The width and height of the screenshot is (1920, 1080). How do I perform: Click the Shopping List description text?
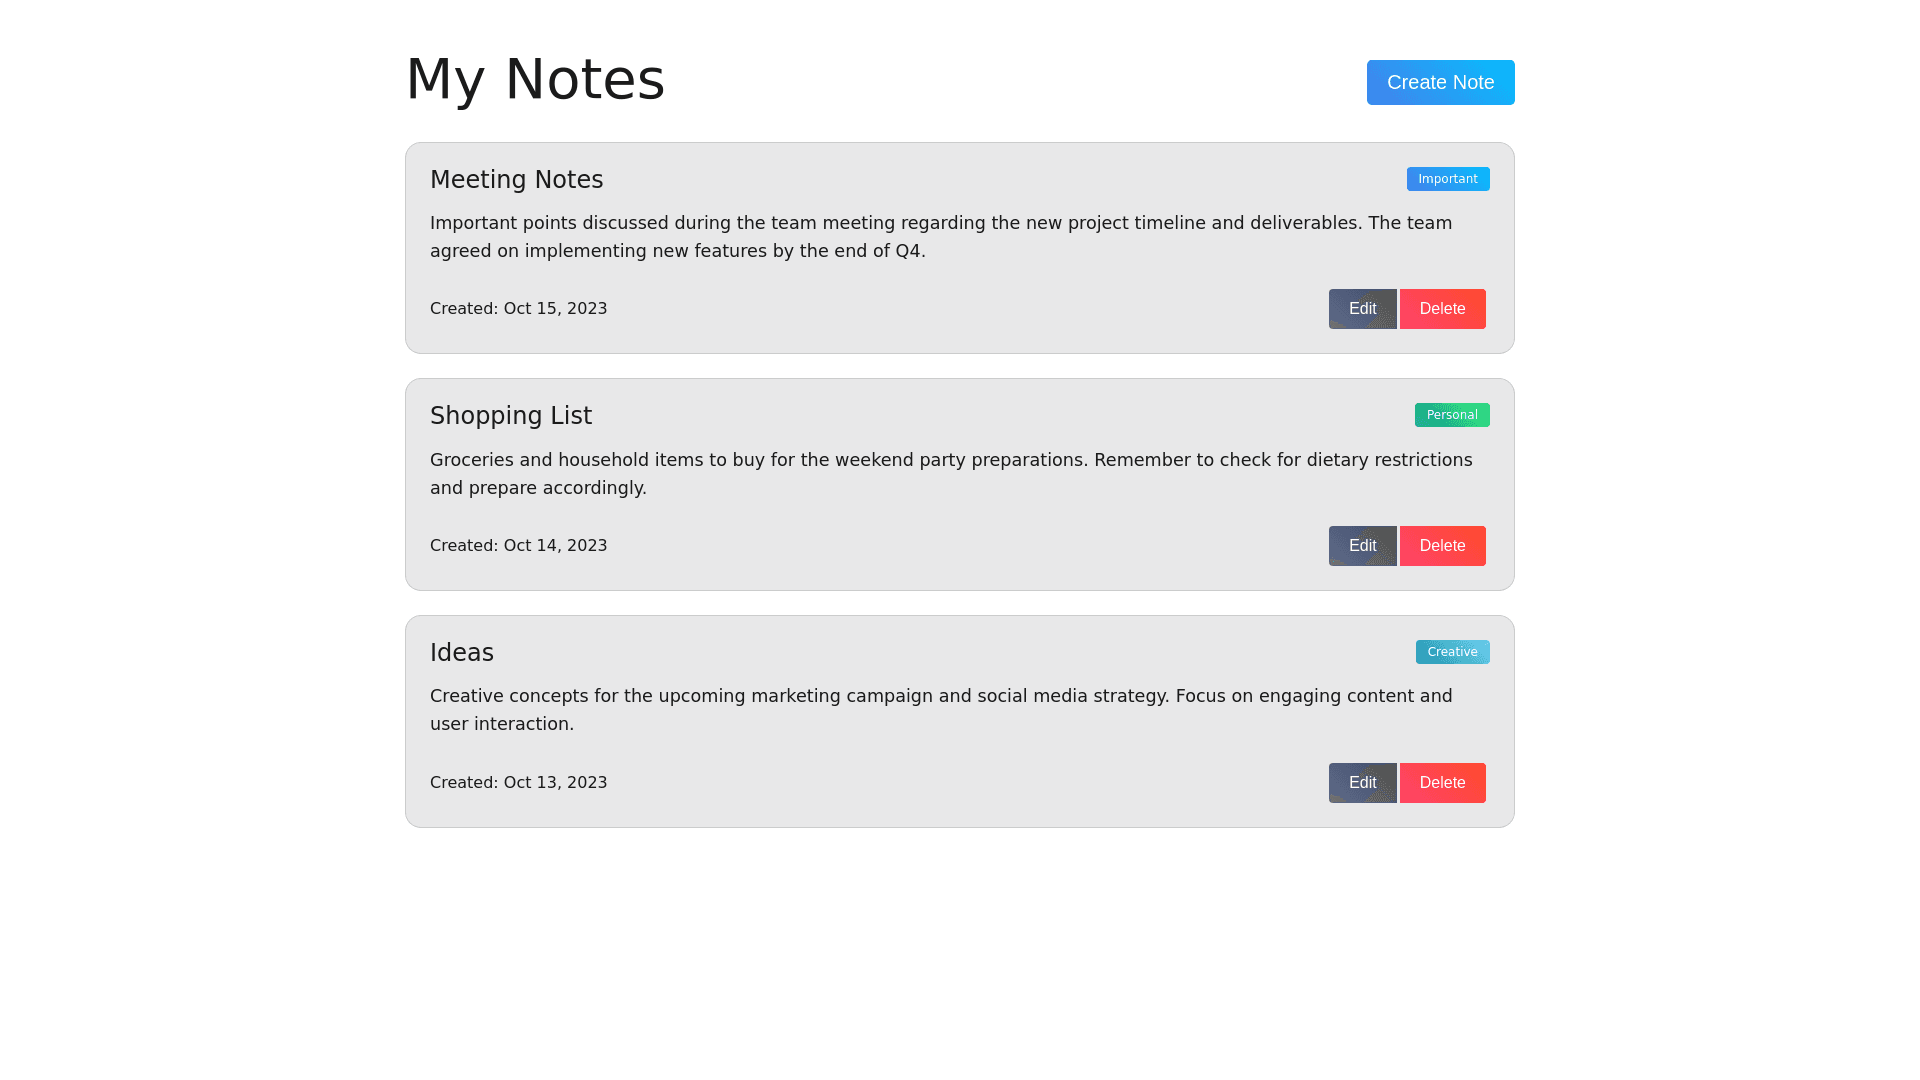[x=950, y=474]
